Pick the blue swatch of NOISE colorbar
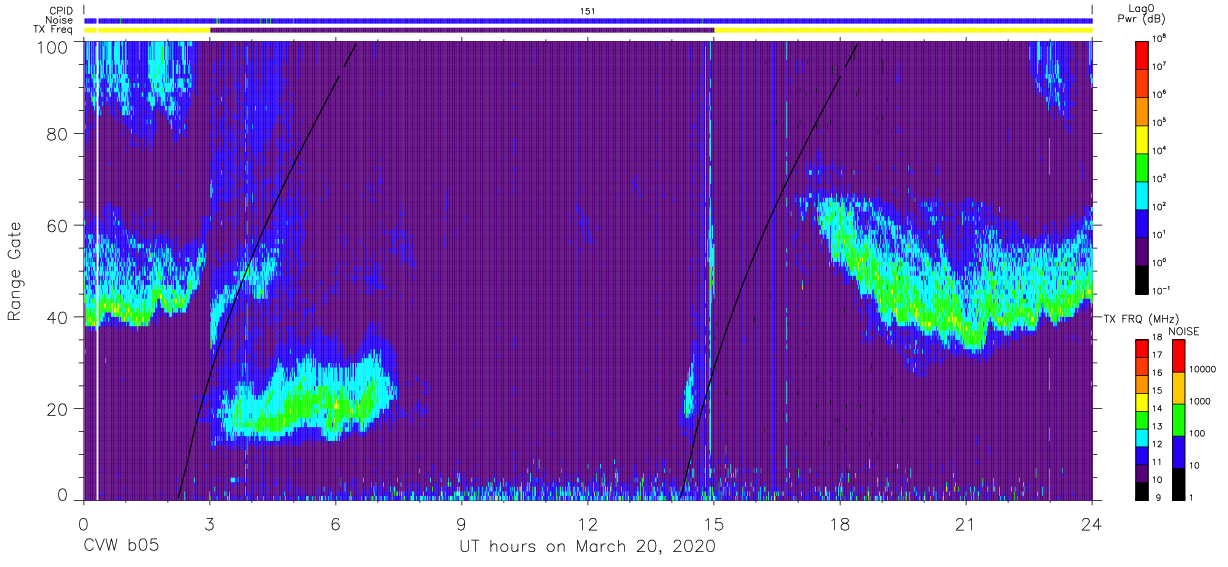 1178,452
